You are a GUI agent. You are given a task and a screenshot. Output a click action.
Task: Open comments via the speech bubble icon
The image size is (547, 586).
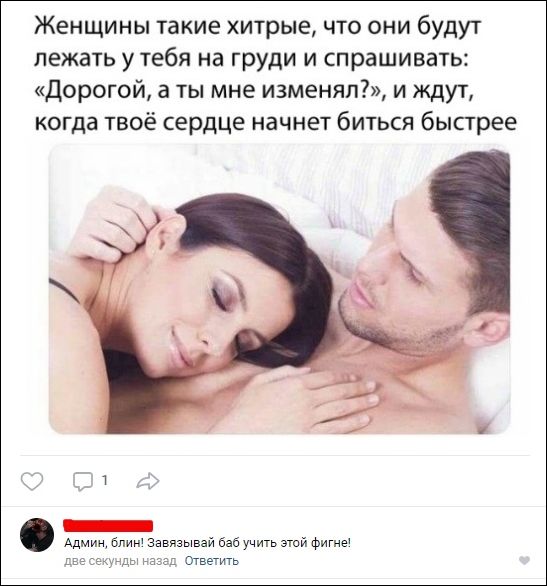pos(83,481)
